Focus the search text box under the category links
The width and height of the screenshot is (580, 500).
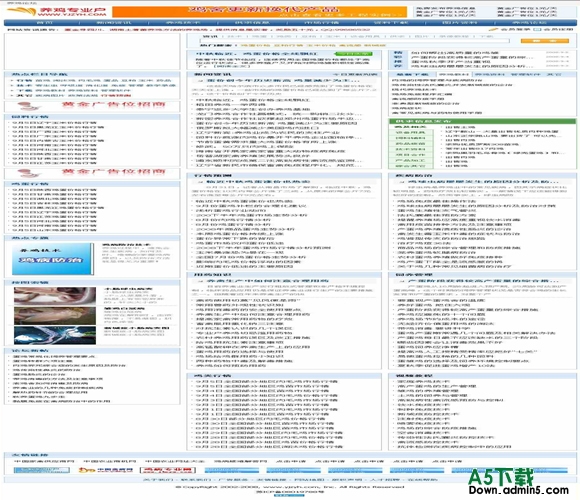pyautogui.click(x=355, y=41)
